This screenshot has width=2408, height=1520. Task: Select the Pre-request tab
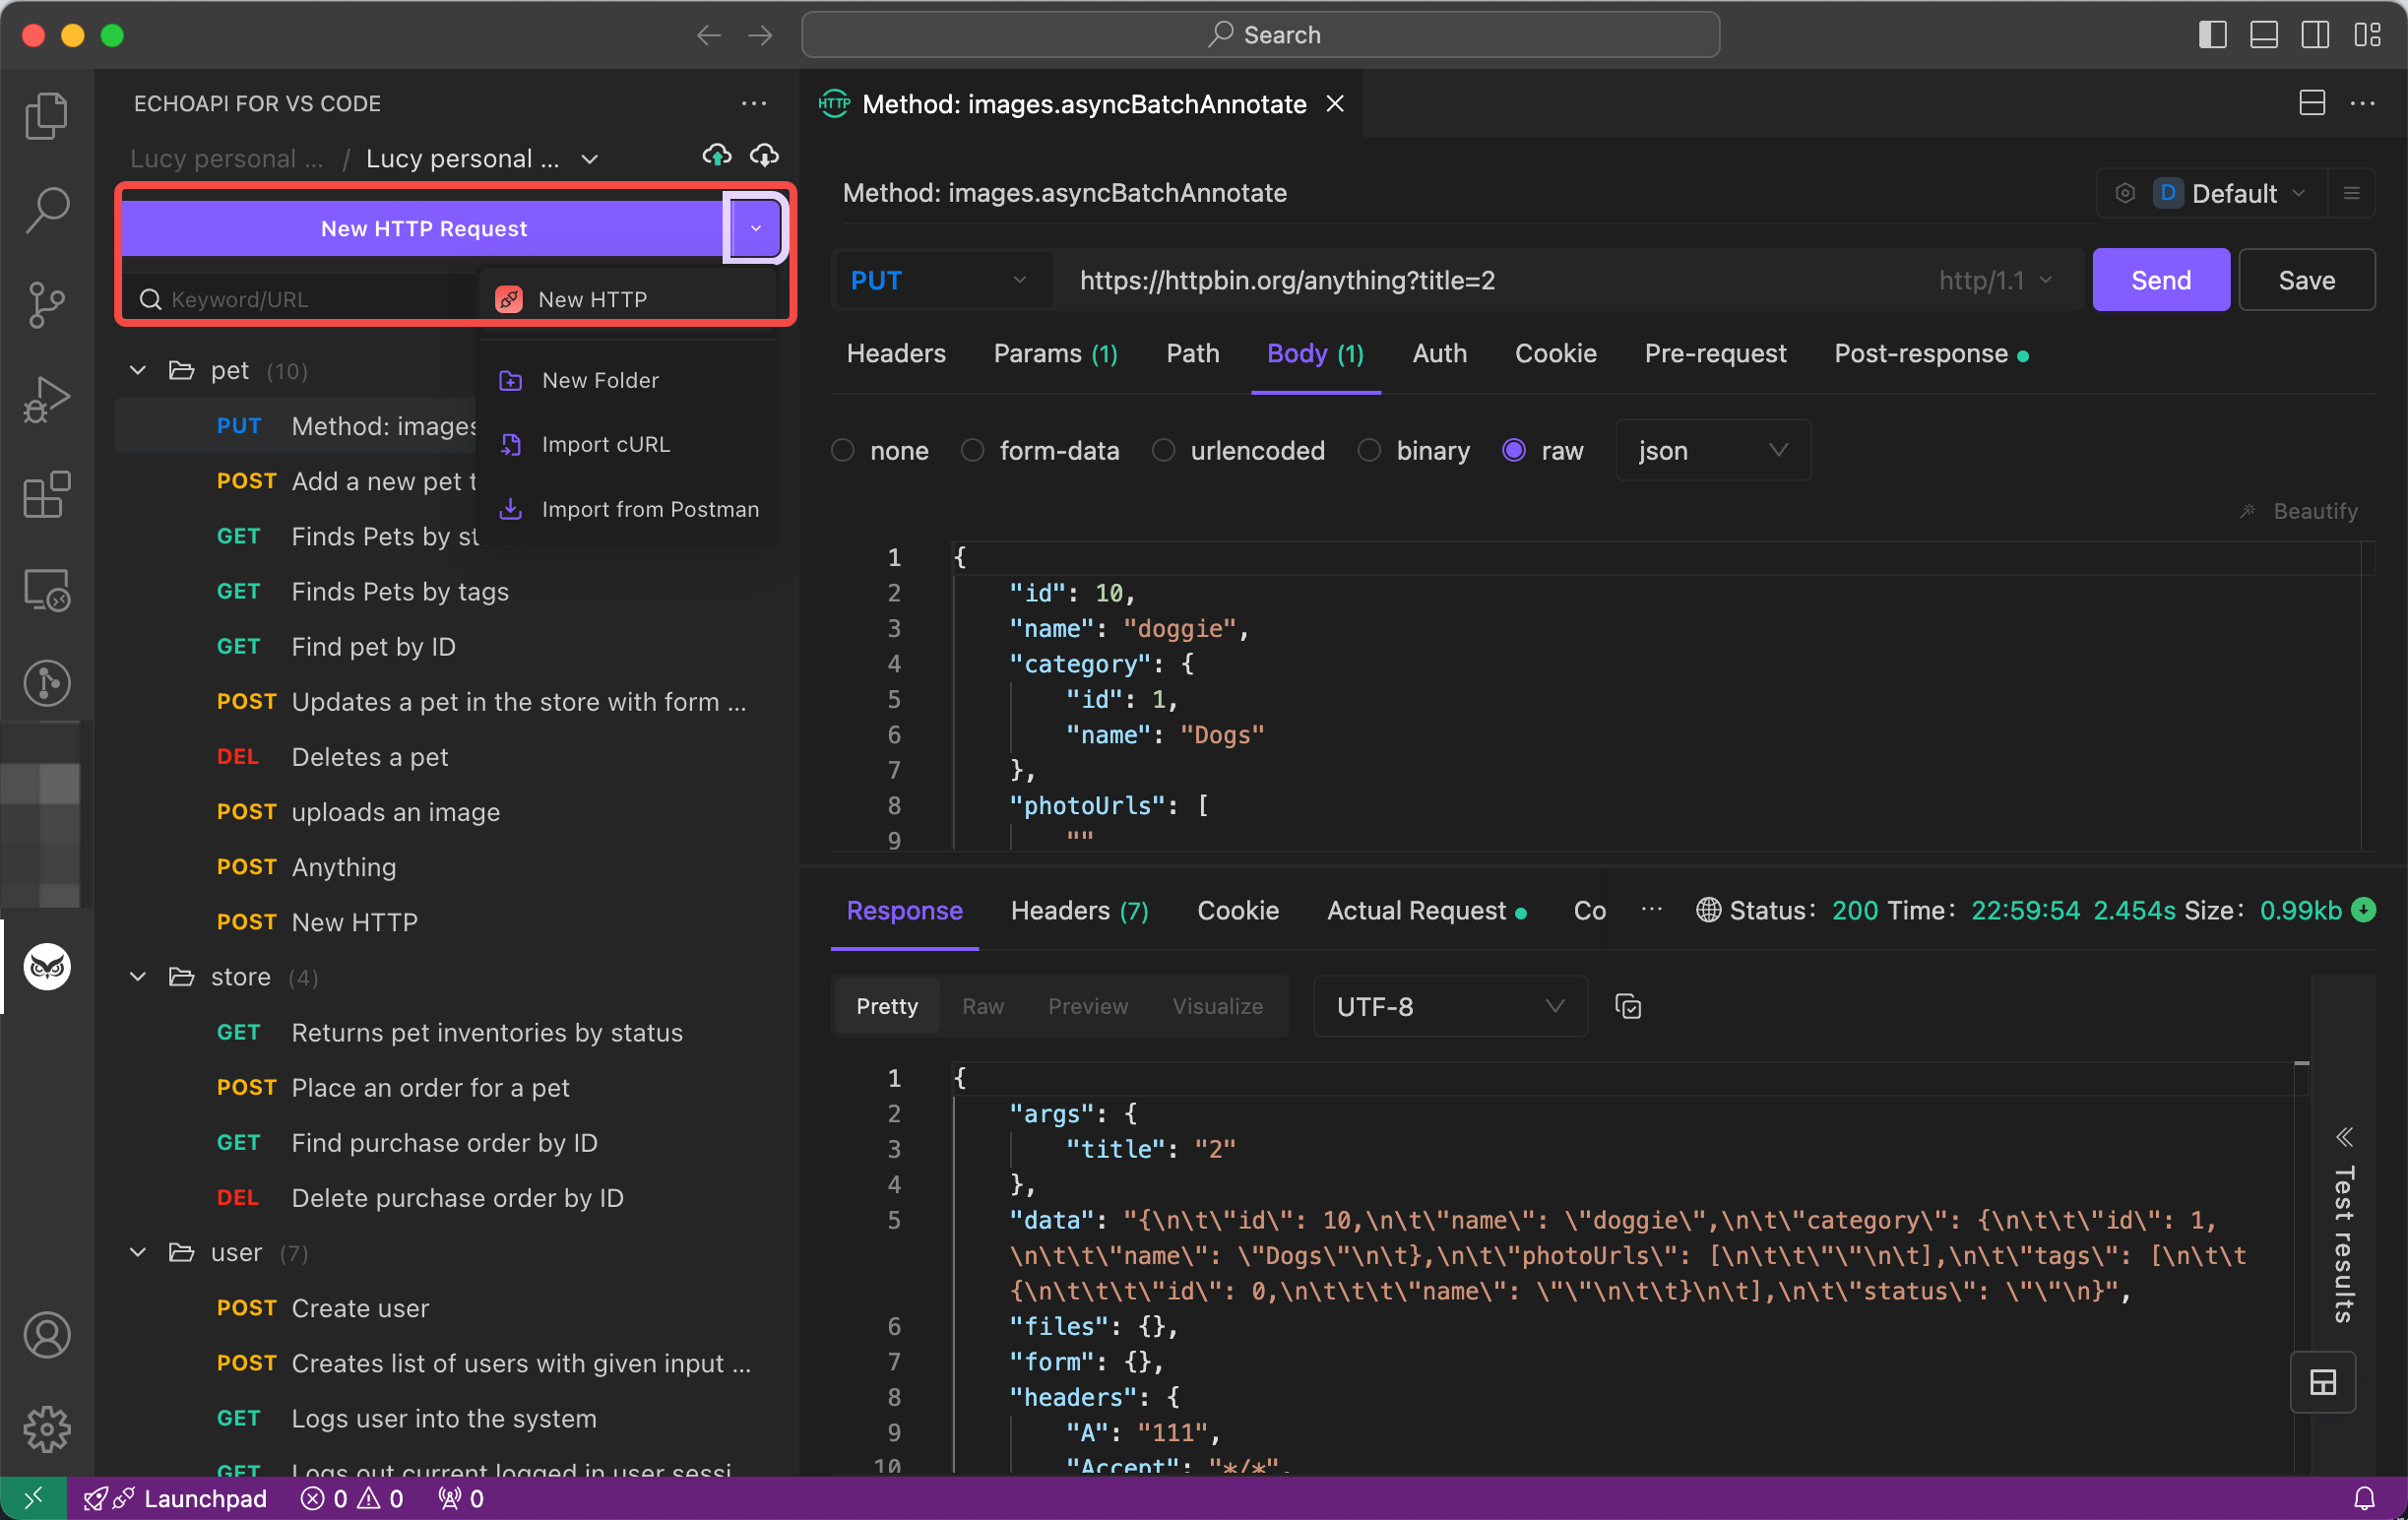1716,353
